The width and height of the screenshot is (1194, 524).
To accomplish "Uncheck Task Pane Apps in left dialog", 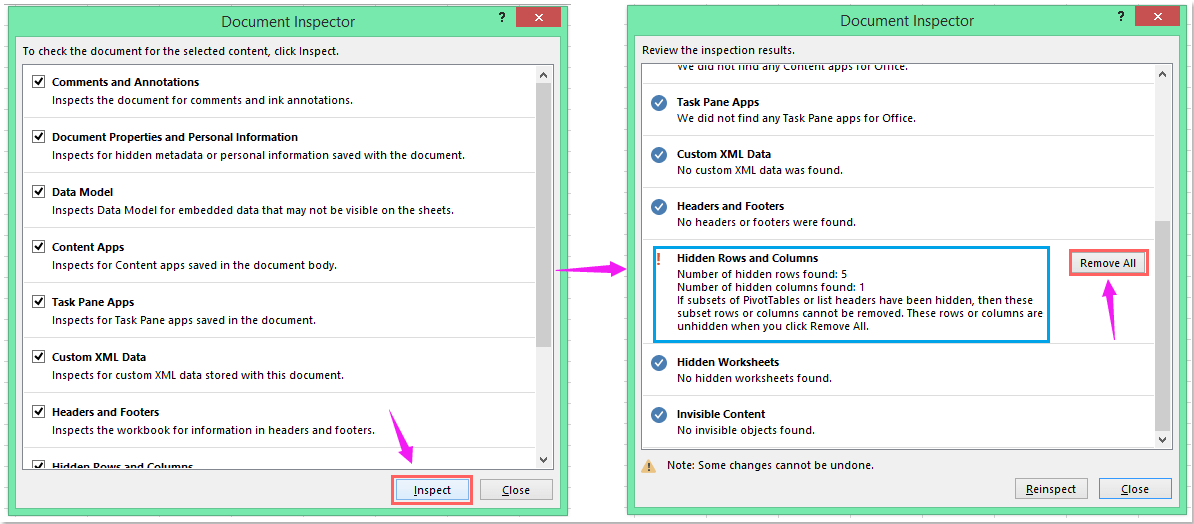I will (x=38, y=302).
